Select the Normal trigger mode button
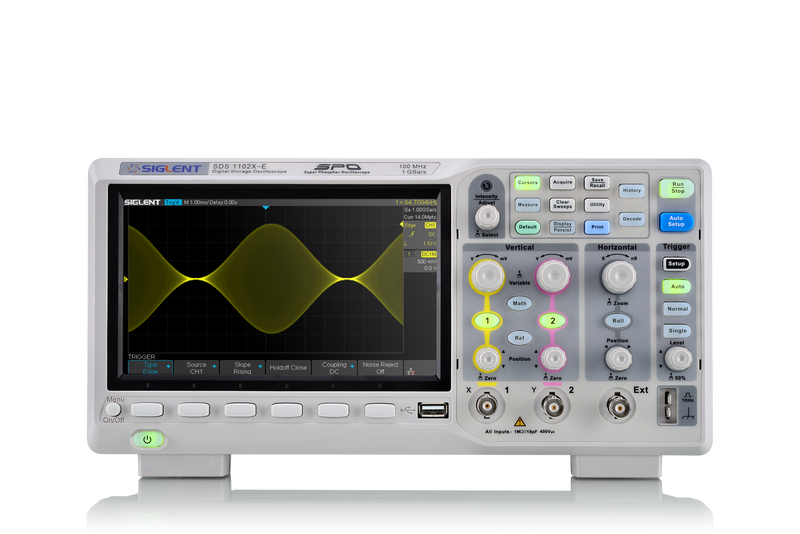Image resolution: width=800 pixels, height=534 pixels. (678, 309)
